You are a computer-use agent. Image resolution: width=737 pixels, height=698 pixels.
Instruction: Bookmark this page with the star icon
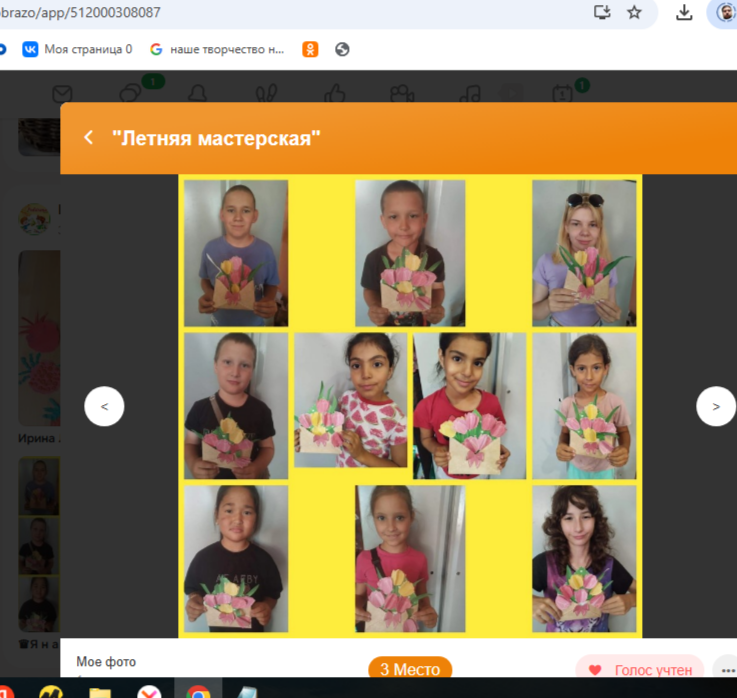click(x=634, y=13)
